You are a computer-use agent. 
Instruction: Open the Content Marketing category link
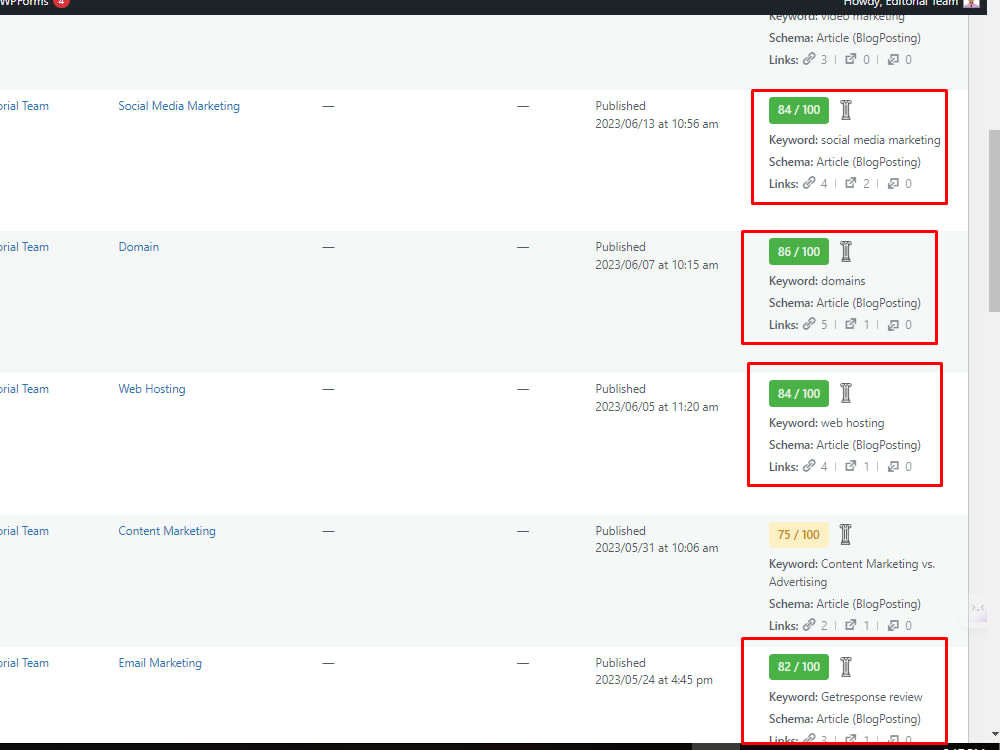click(166, 531)
